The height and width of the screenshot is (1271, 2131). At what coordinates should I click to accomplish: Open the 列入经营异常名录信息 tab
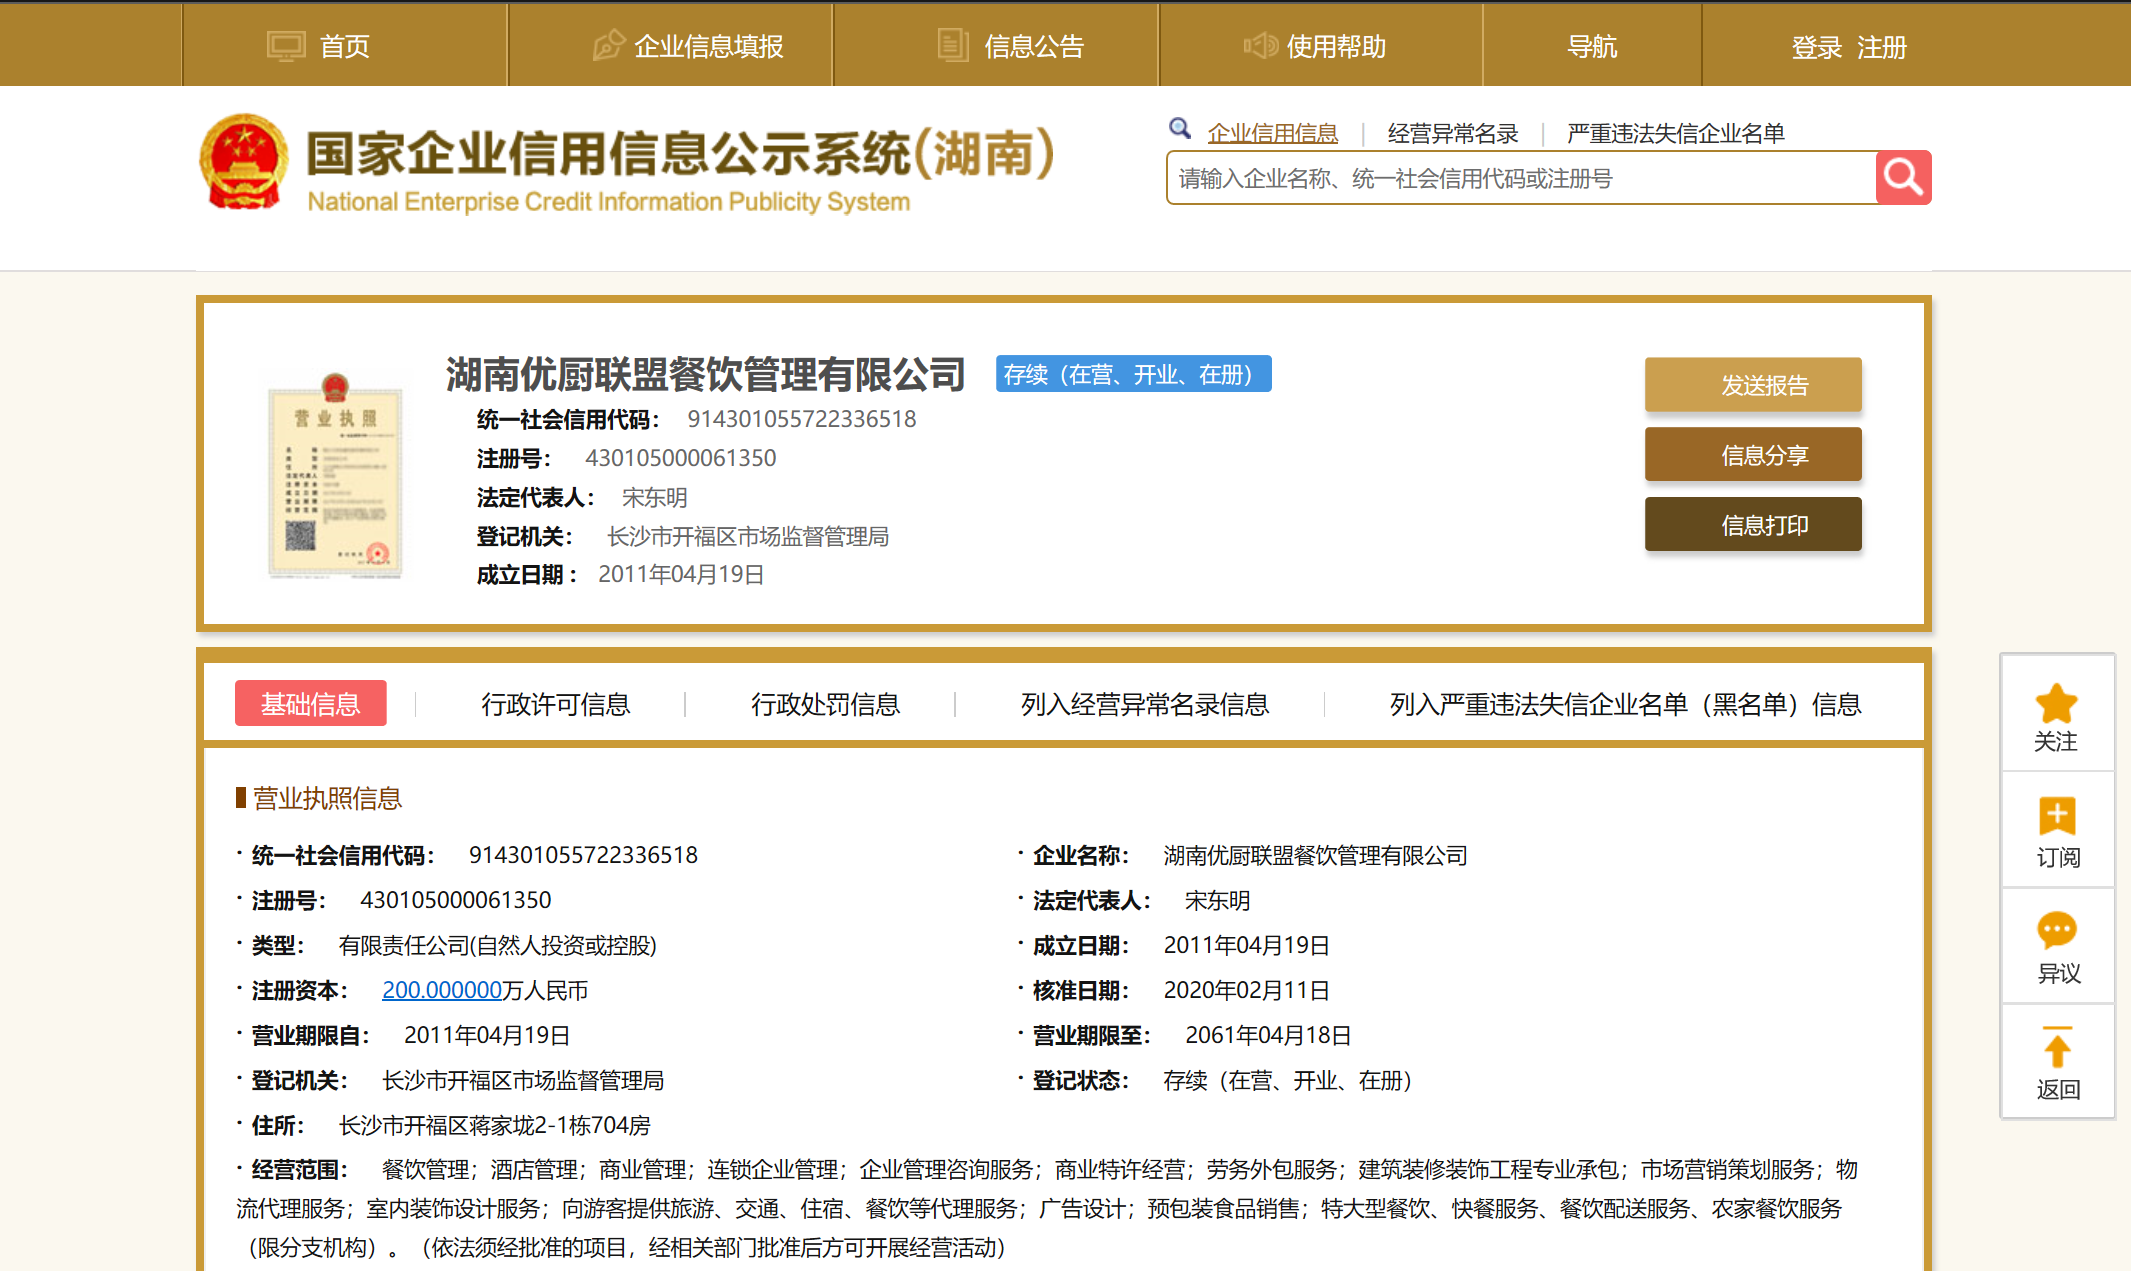coord(1144,704)
